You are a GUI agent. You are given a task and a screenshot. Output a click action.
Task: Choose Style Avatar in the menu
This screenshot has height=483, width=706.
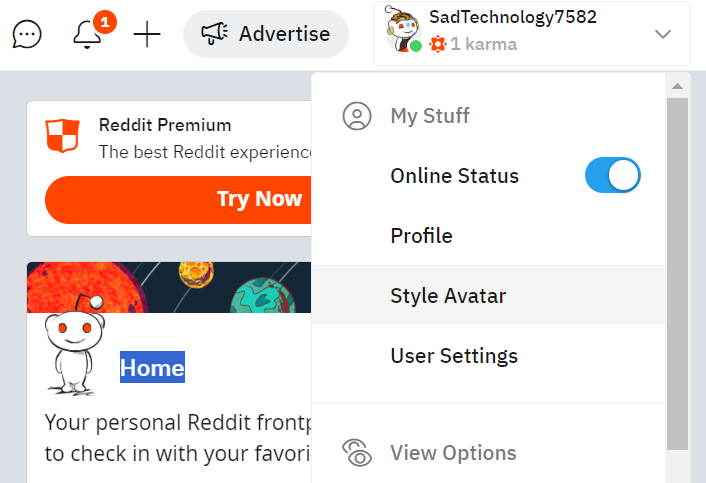[488, 295]
